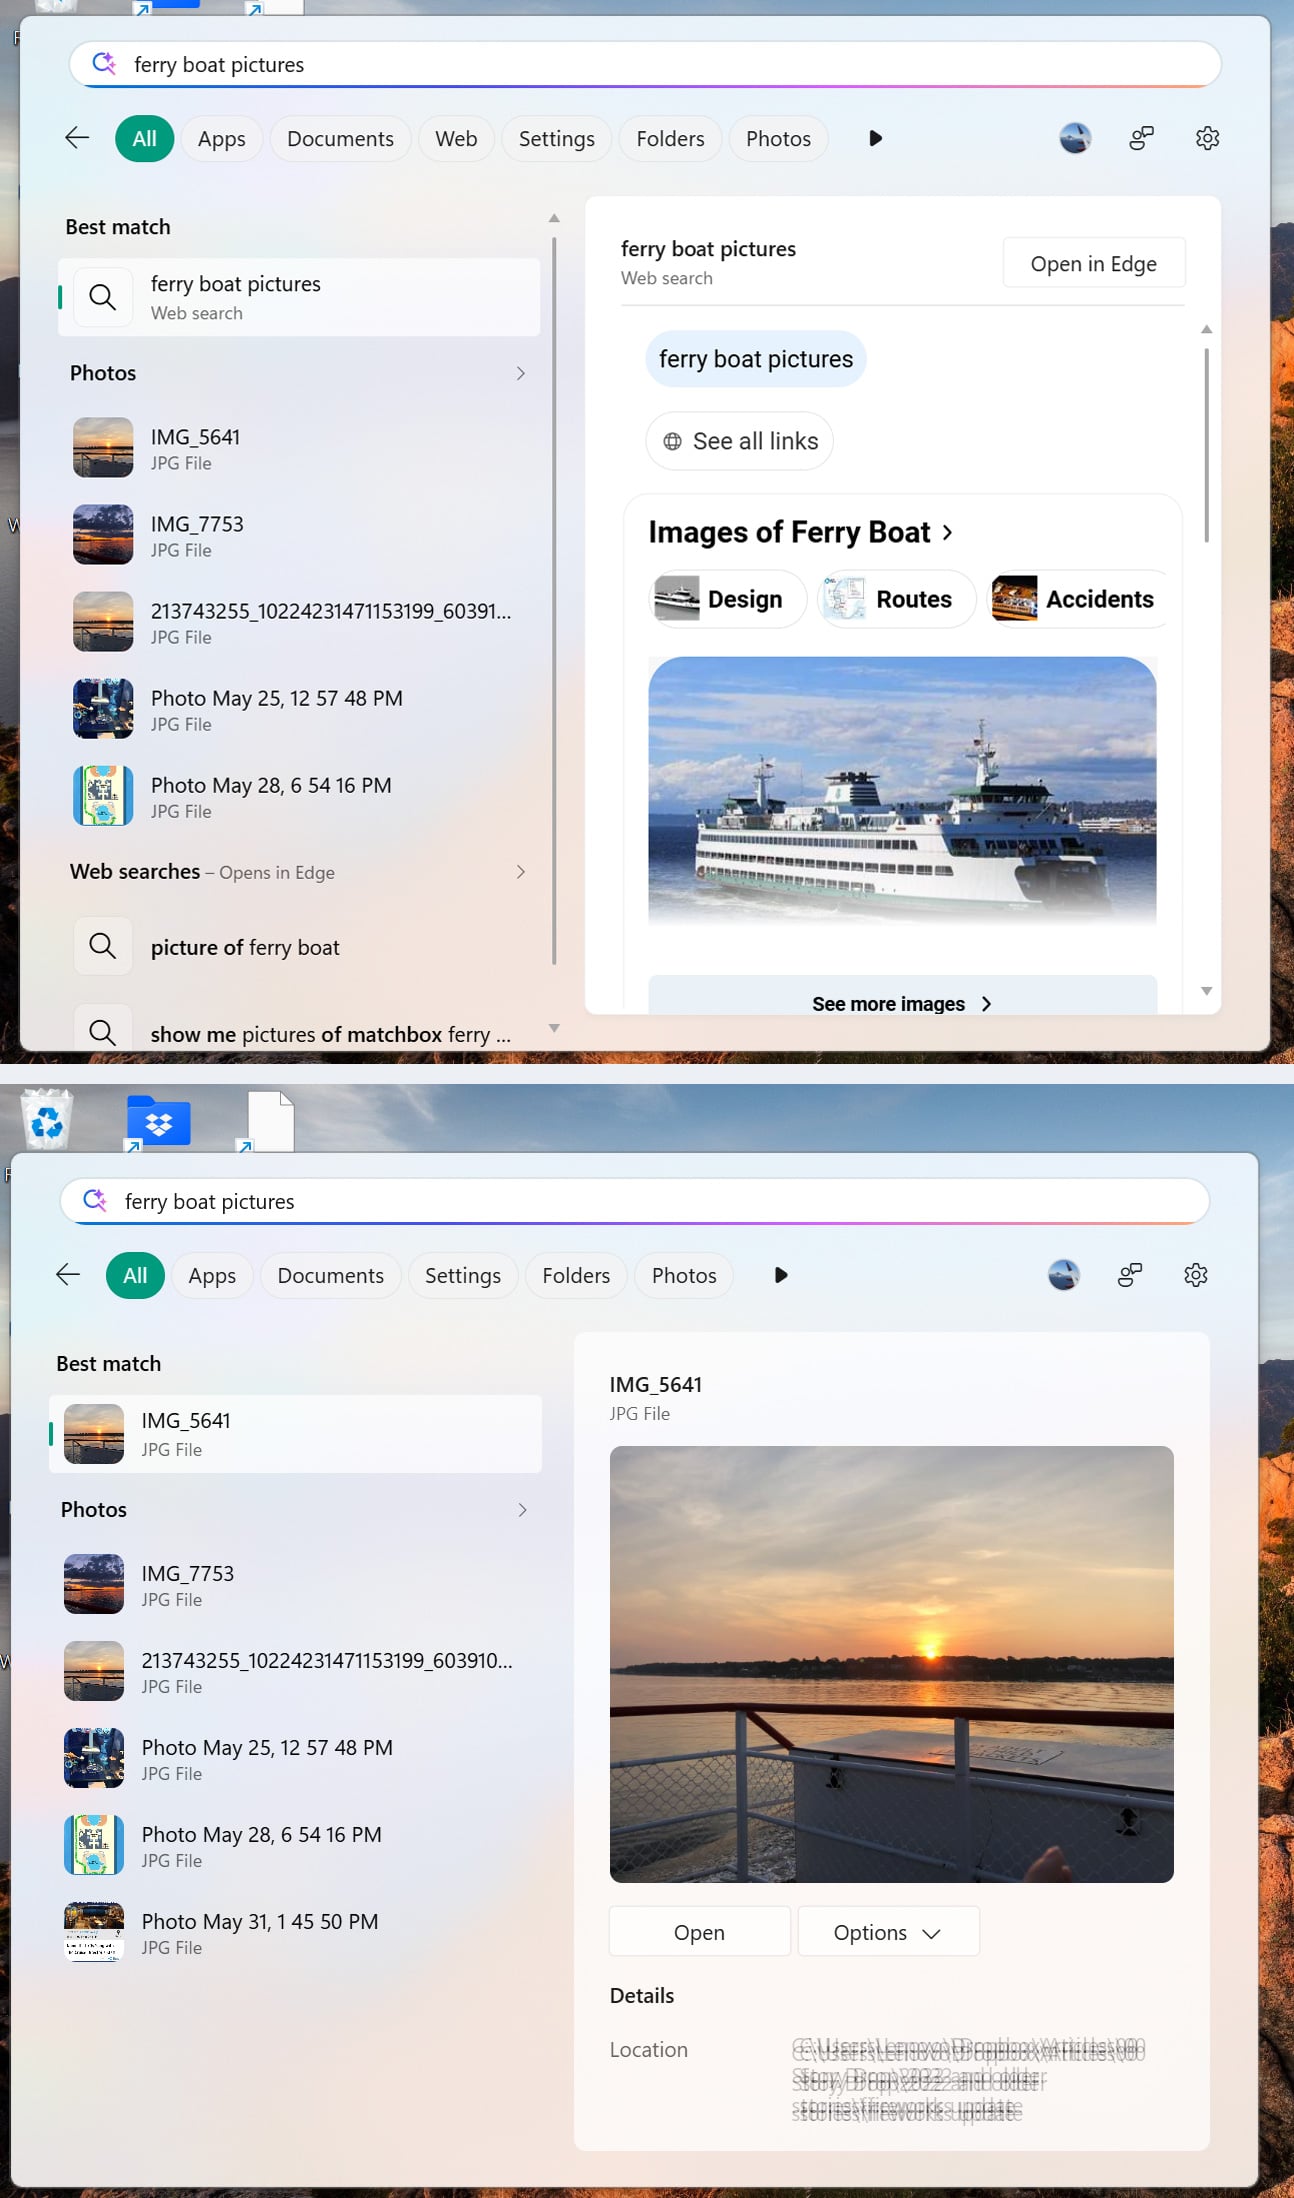Screen dimensions: 1294x2198
Task: Click magnifier icon of the 'ferry boat pictures' best match
Action: (x=103, y=297)
